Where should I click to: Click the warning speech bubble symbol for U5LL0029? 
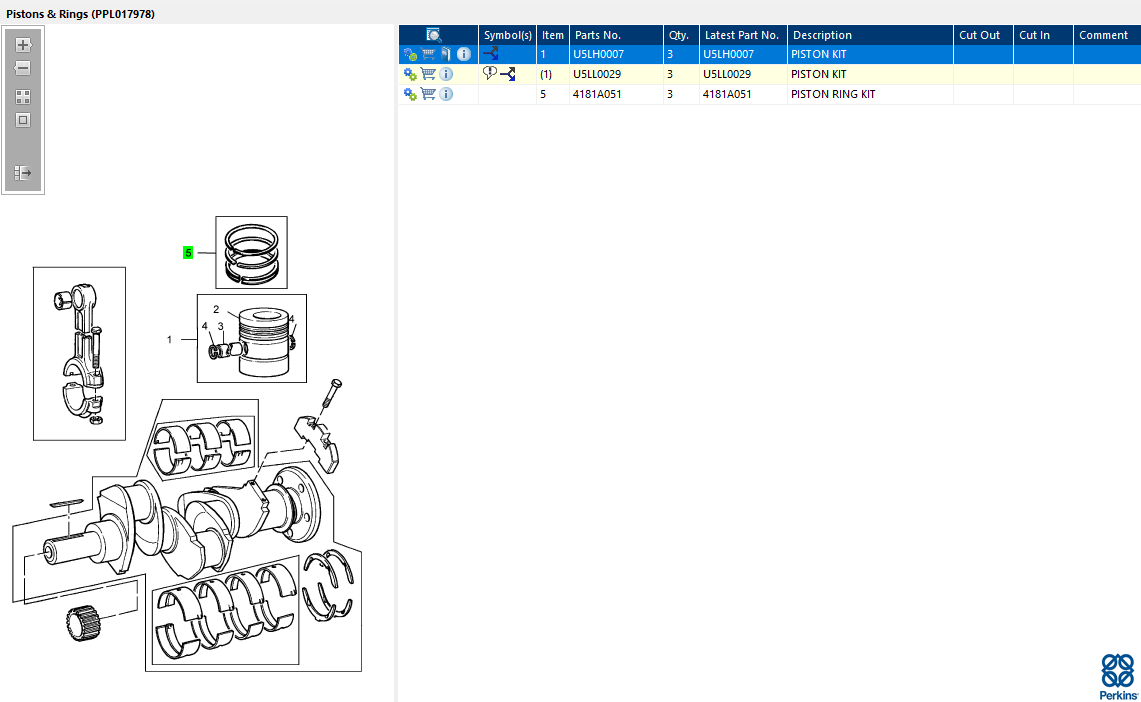tap(490, 73)
